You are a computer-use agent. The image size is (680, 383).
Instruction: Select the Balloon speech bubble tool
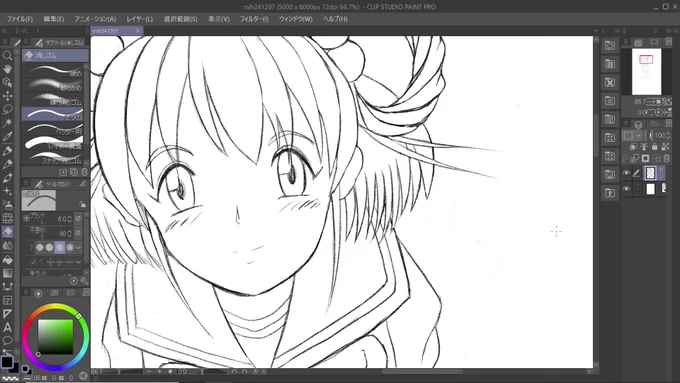tap(7, 340)
